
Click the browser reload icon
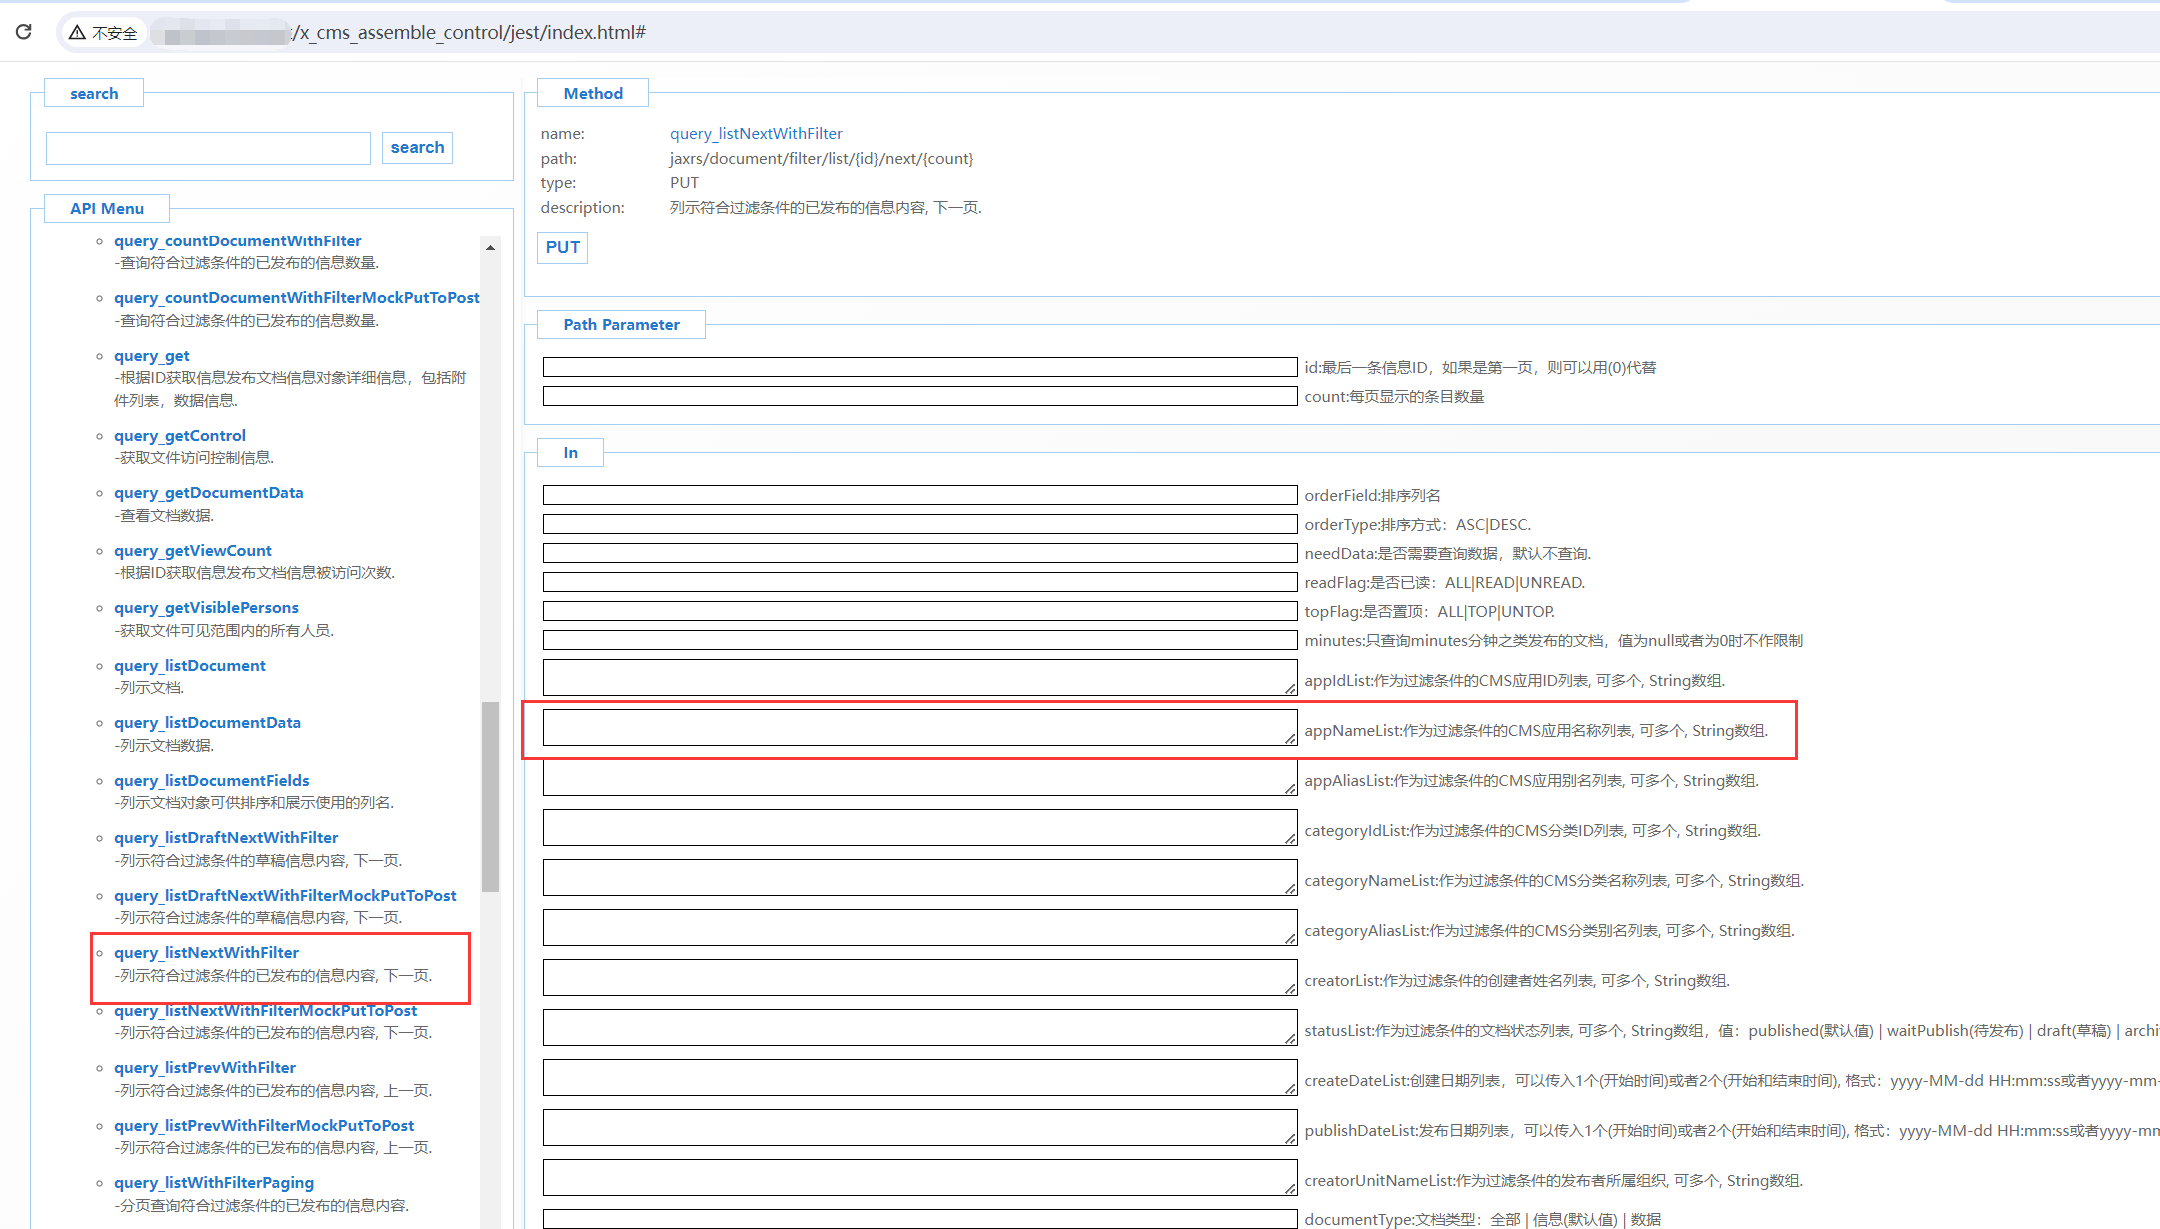[24, 32]
